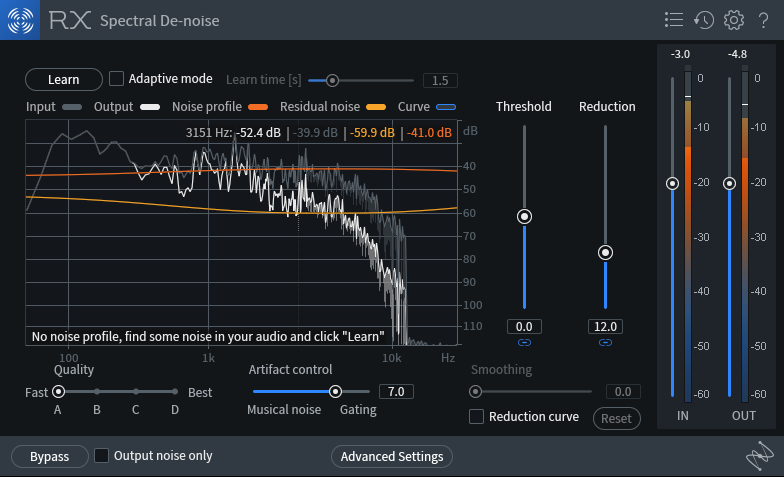The height and width of the screenshot is (477, 784).
Task: Select Quality option A
Action: [x=58, y=392]
